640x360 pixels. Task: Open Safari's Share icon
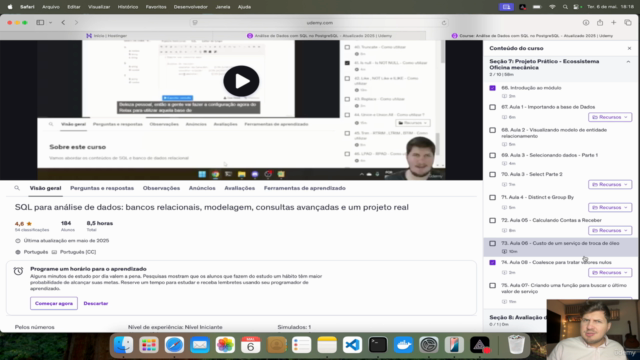tap(600, 23)
